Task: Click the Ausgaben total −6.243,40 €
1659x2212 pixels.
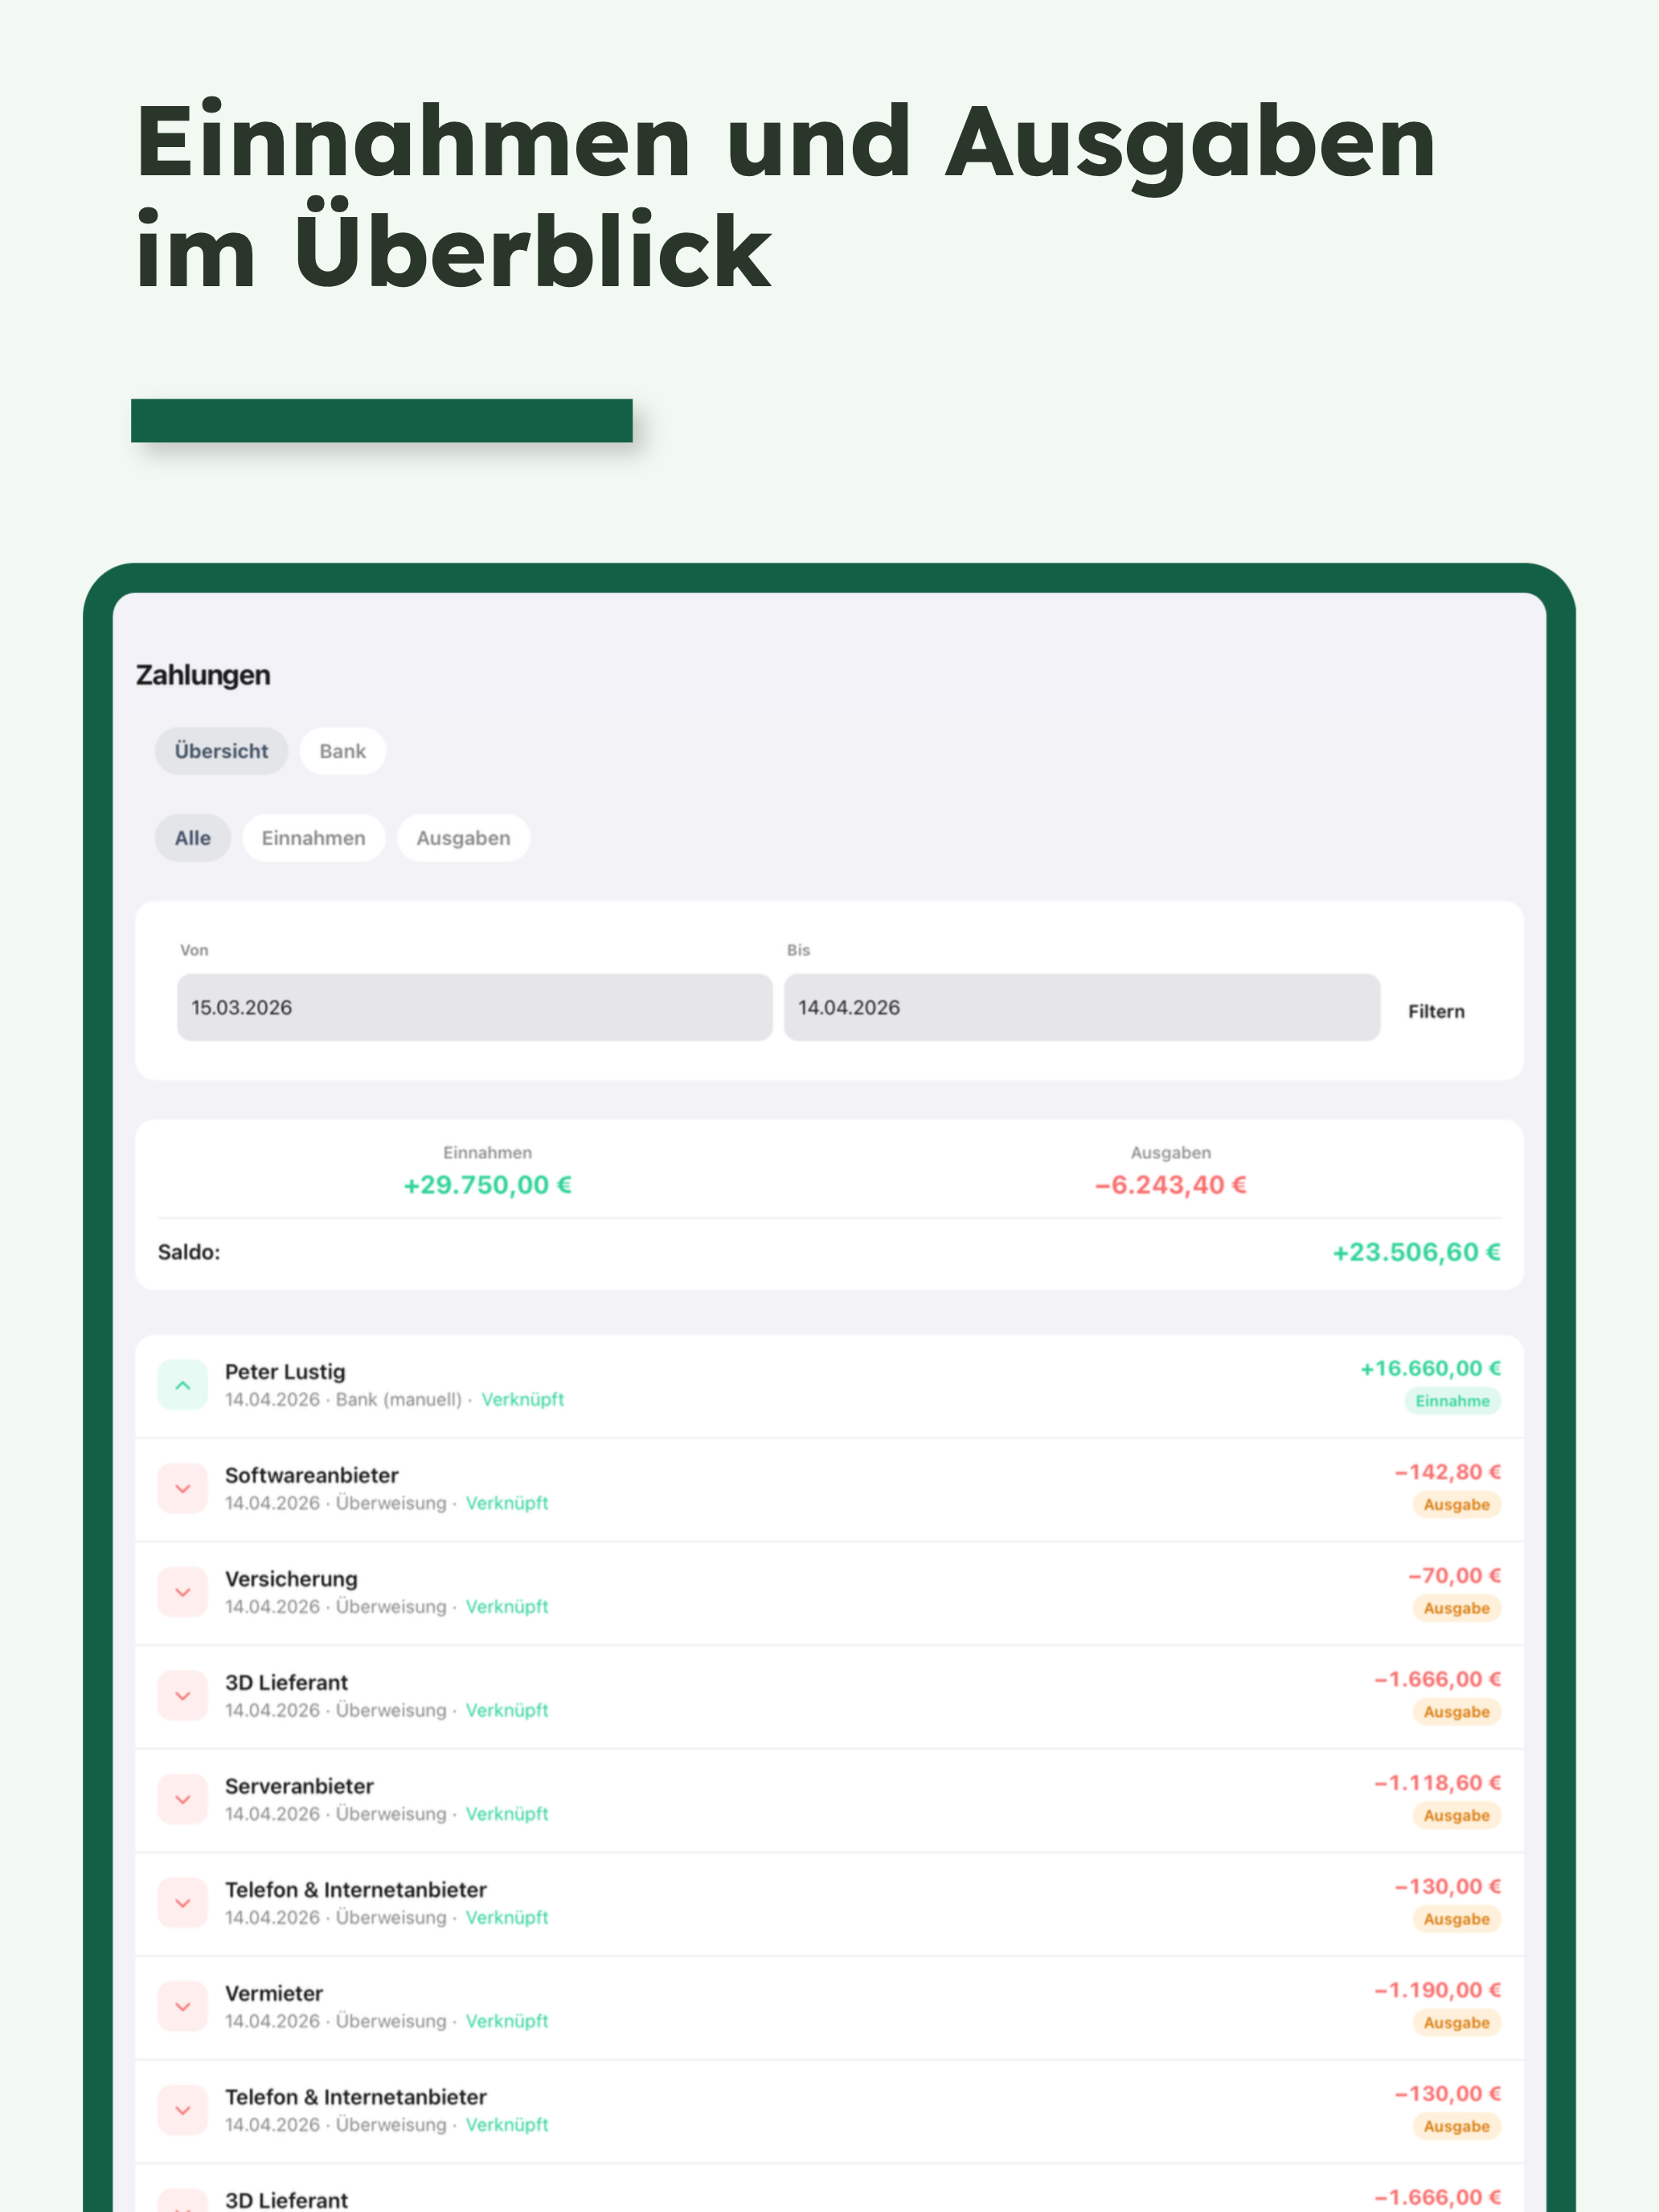Action: [x=1170, y=1185]
